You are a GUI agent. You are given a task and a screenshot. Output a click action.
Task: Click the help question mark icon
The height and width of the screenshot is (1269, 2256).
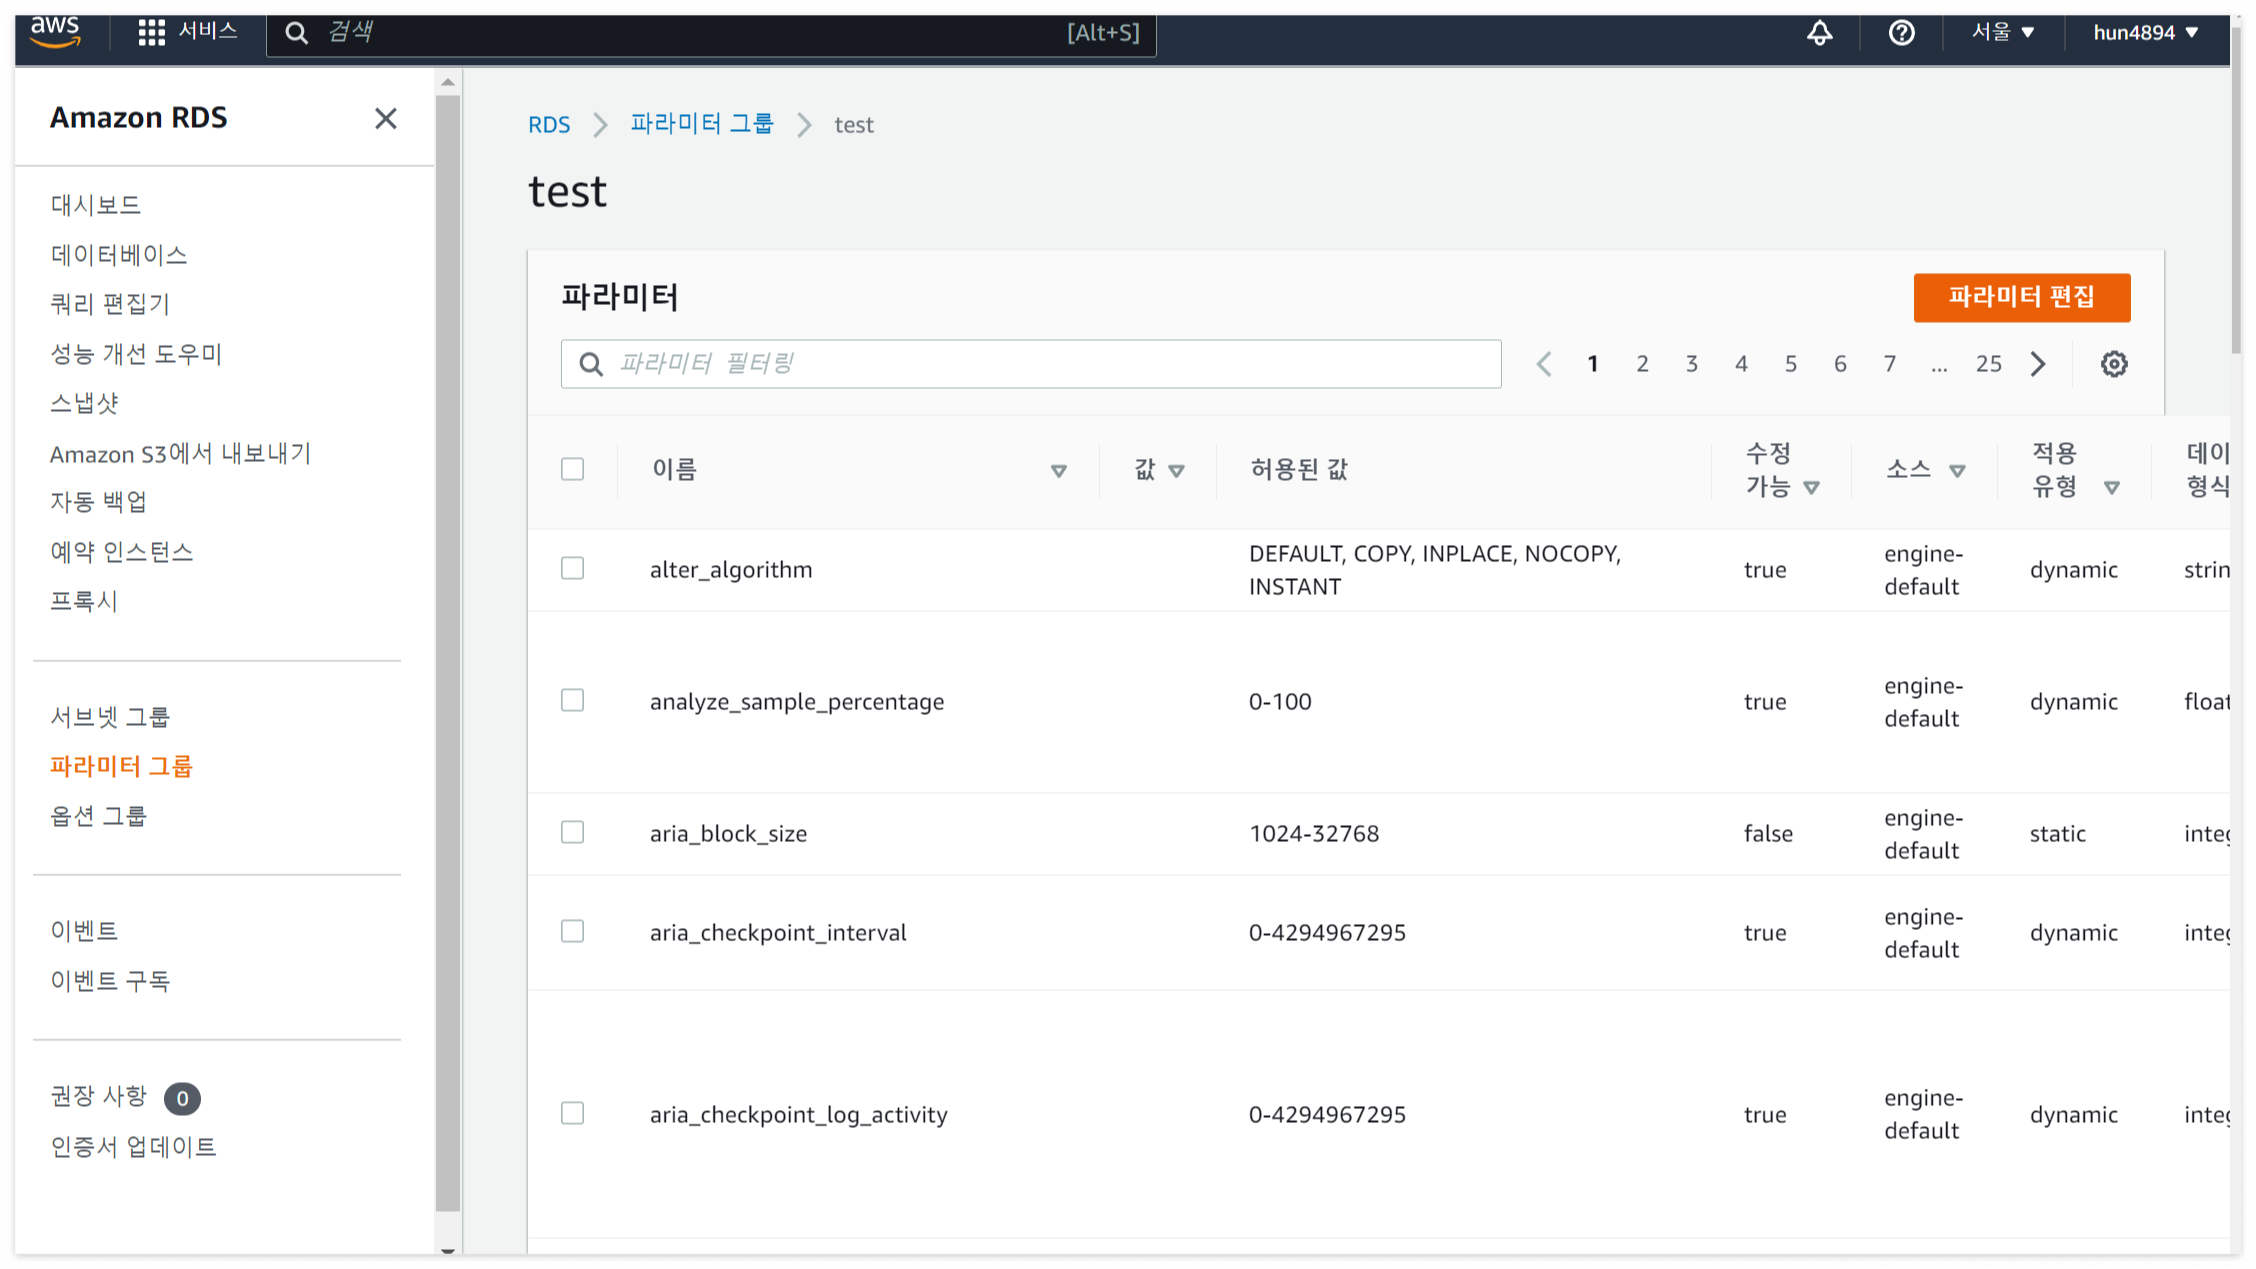coord(1901,33)
